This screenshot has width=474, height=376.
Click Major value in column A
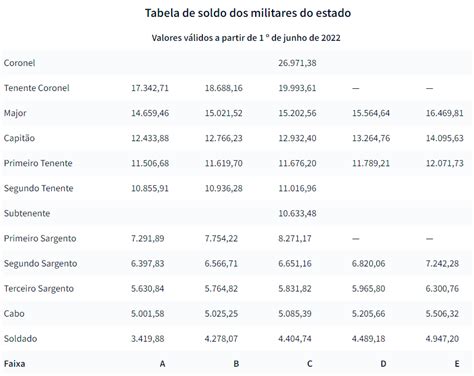coord(150,113)
